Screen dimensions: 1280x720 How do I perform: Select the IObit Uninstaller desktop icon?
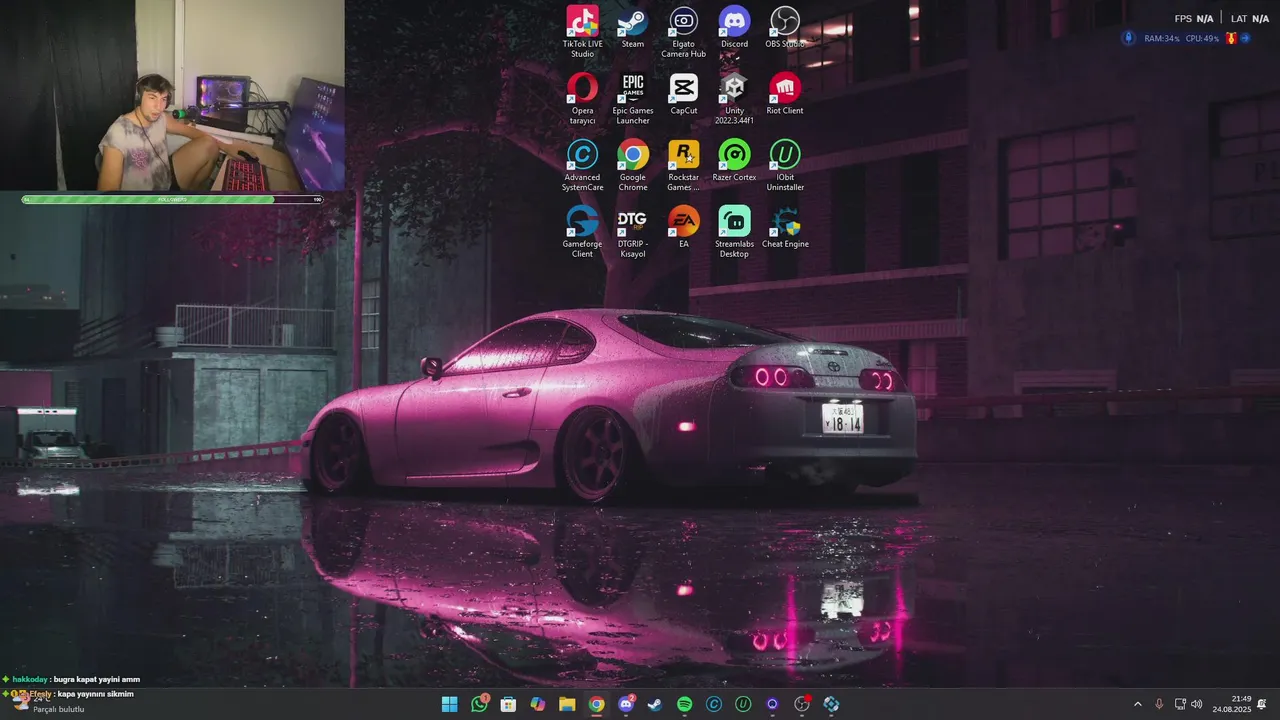point(785,165)
